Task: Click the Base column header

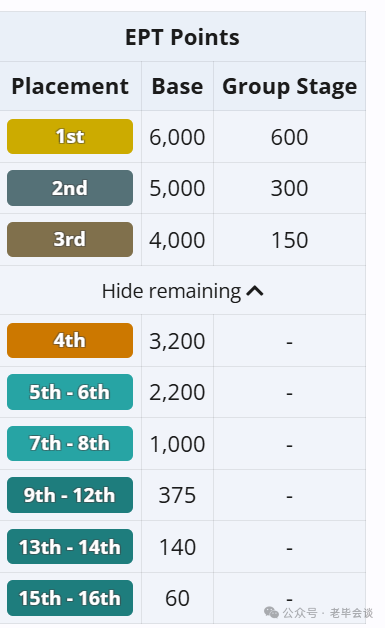Action: [x=177, y=87]
